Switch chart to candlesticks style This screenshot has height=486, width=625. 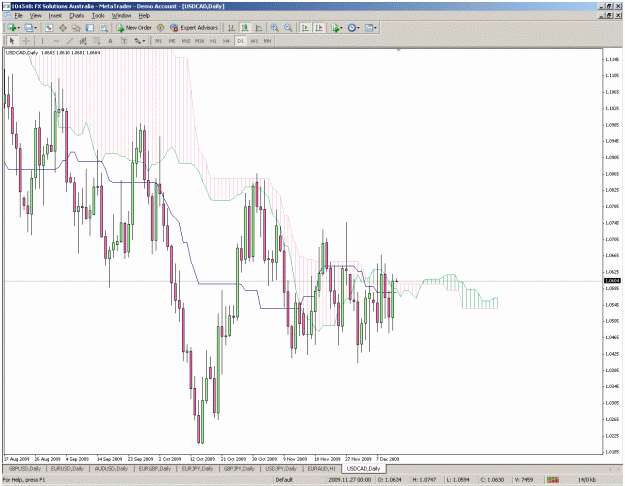click(x=245, y=28)
